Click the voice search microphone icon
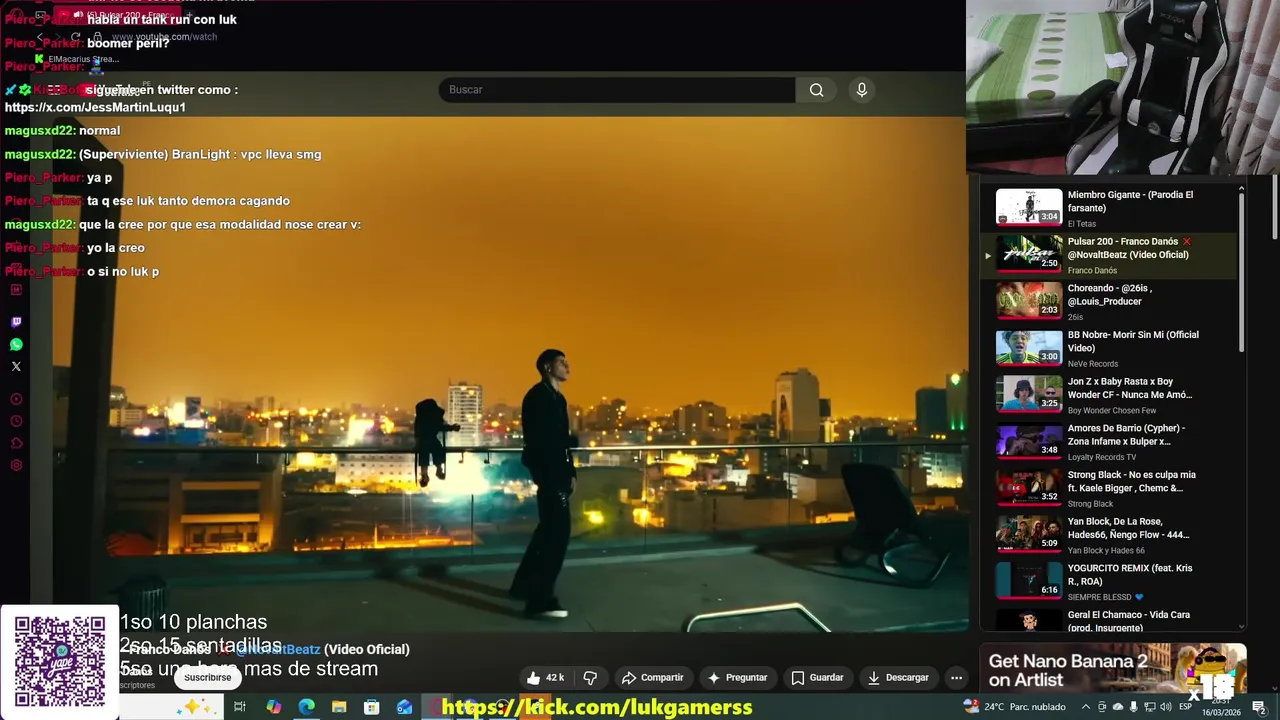1280x720 pixels. point(862,90)
